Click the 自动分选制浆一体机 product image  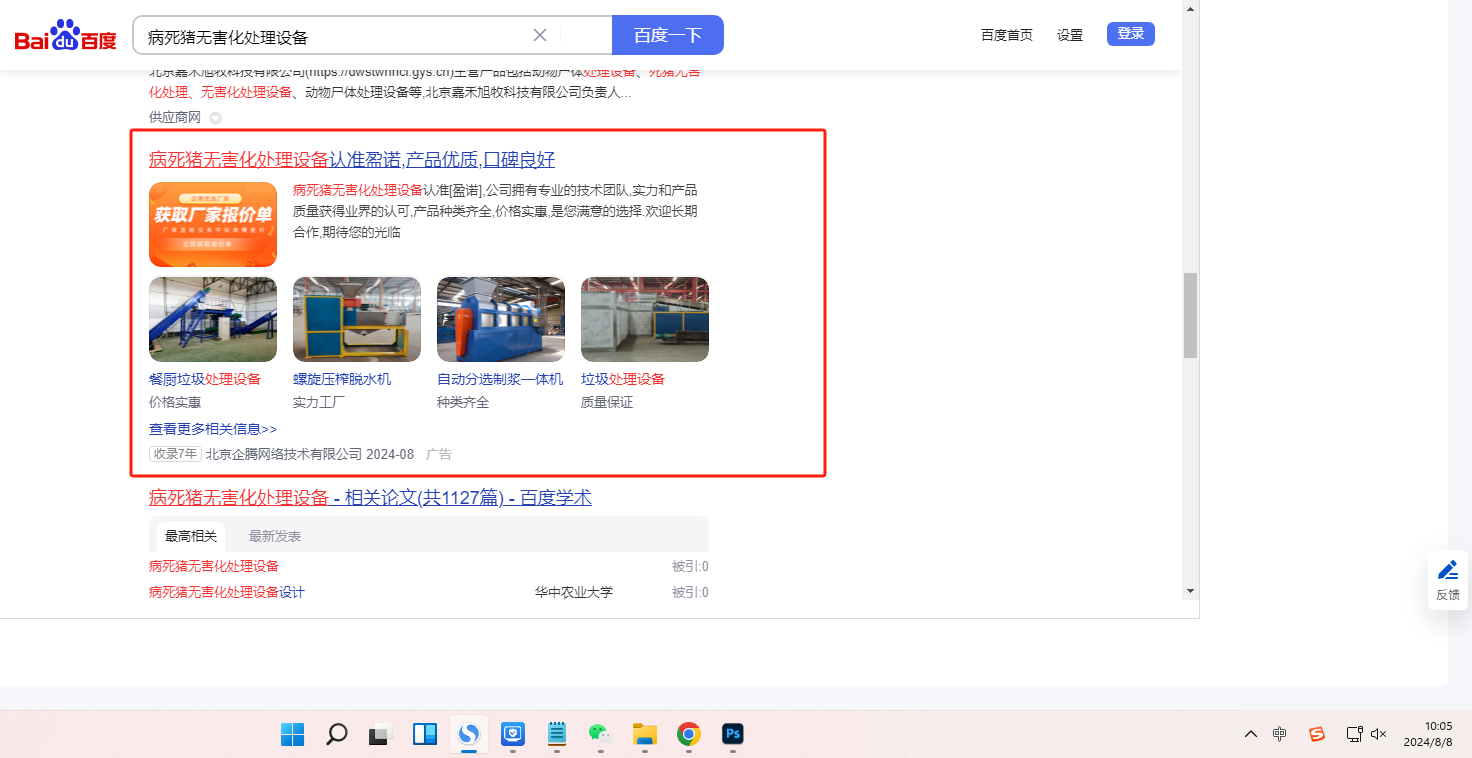501,319
